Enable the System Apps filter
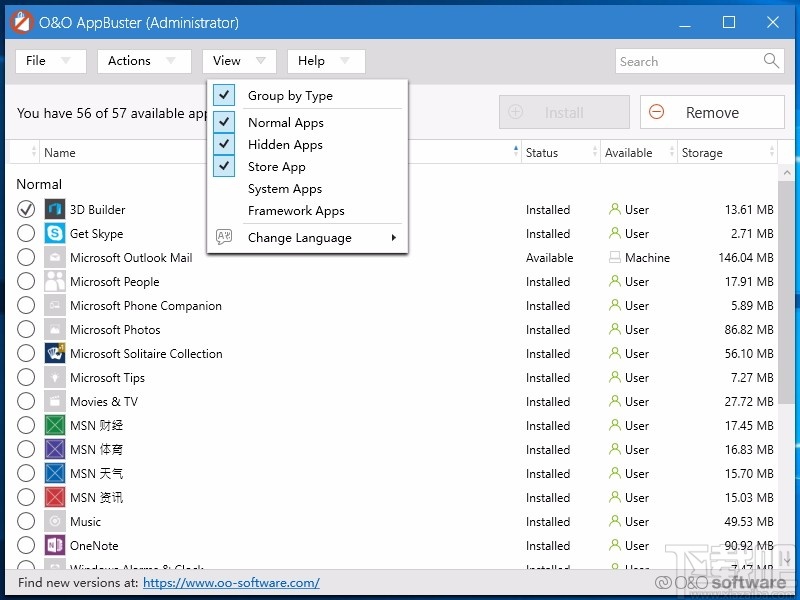Image resolution: width=800 pixels, height=600 pixels. click(284, 188)
